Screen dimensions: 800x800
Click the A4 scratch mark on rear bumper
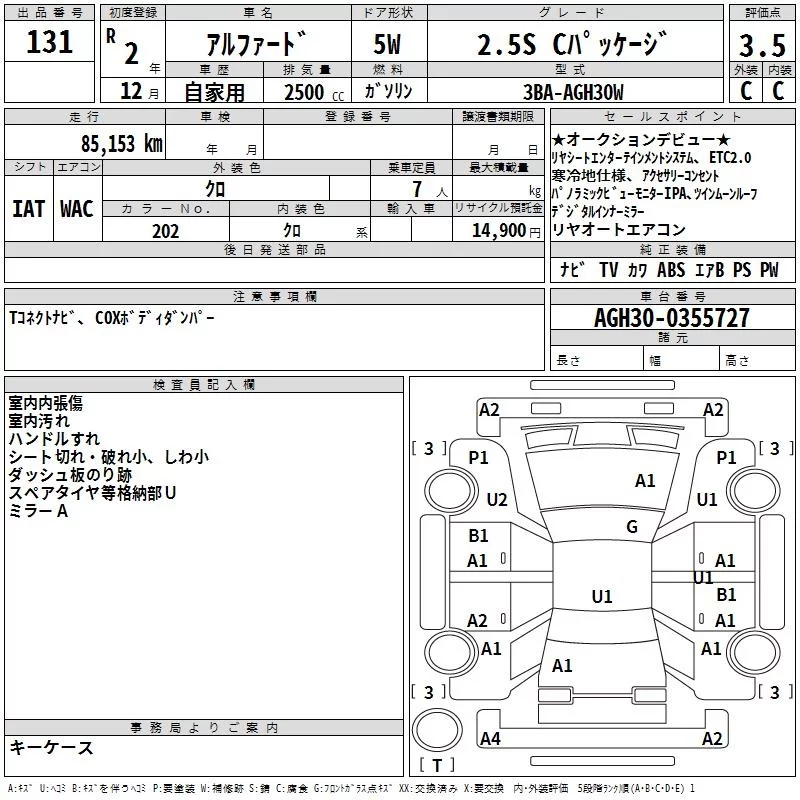490,738
